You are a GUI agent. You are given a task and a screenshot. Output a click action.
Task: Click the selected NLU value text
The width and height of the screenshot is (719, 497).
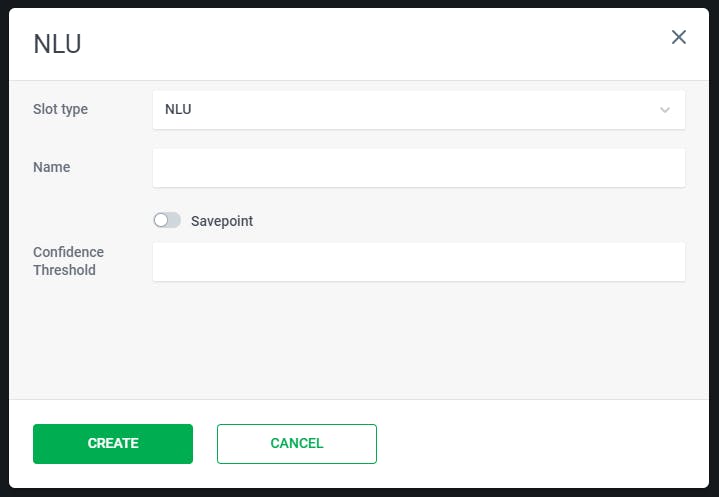178,110
